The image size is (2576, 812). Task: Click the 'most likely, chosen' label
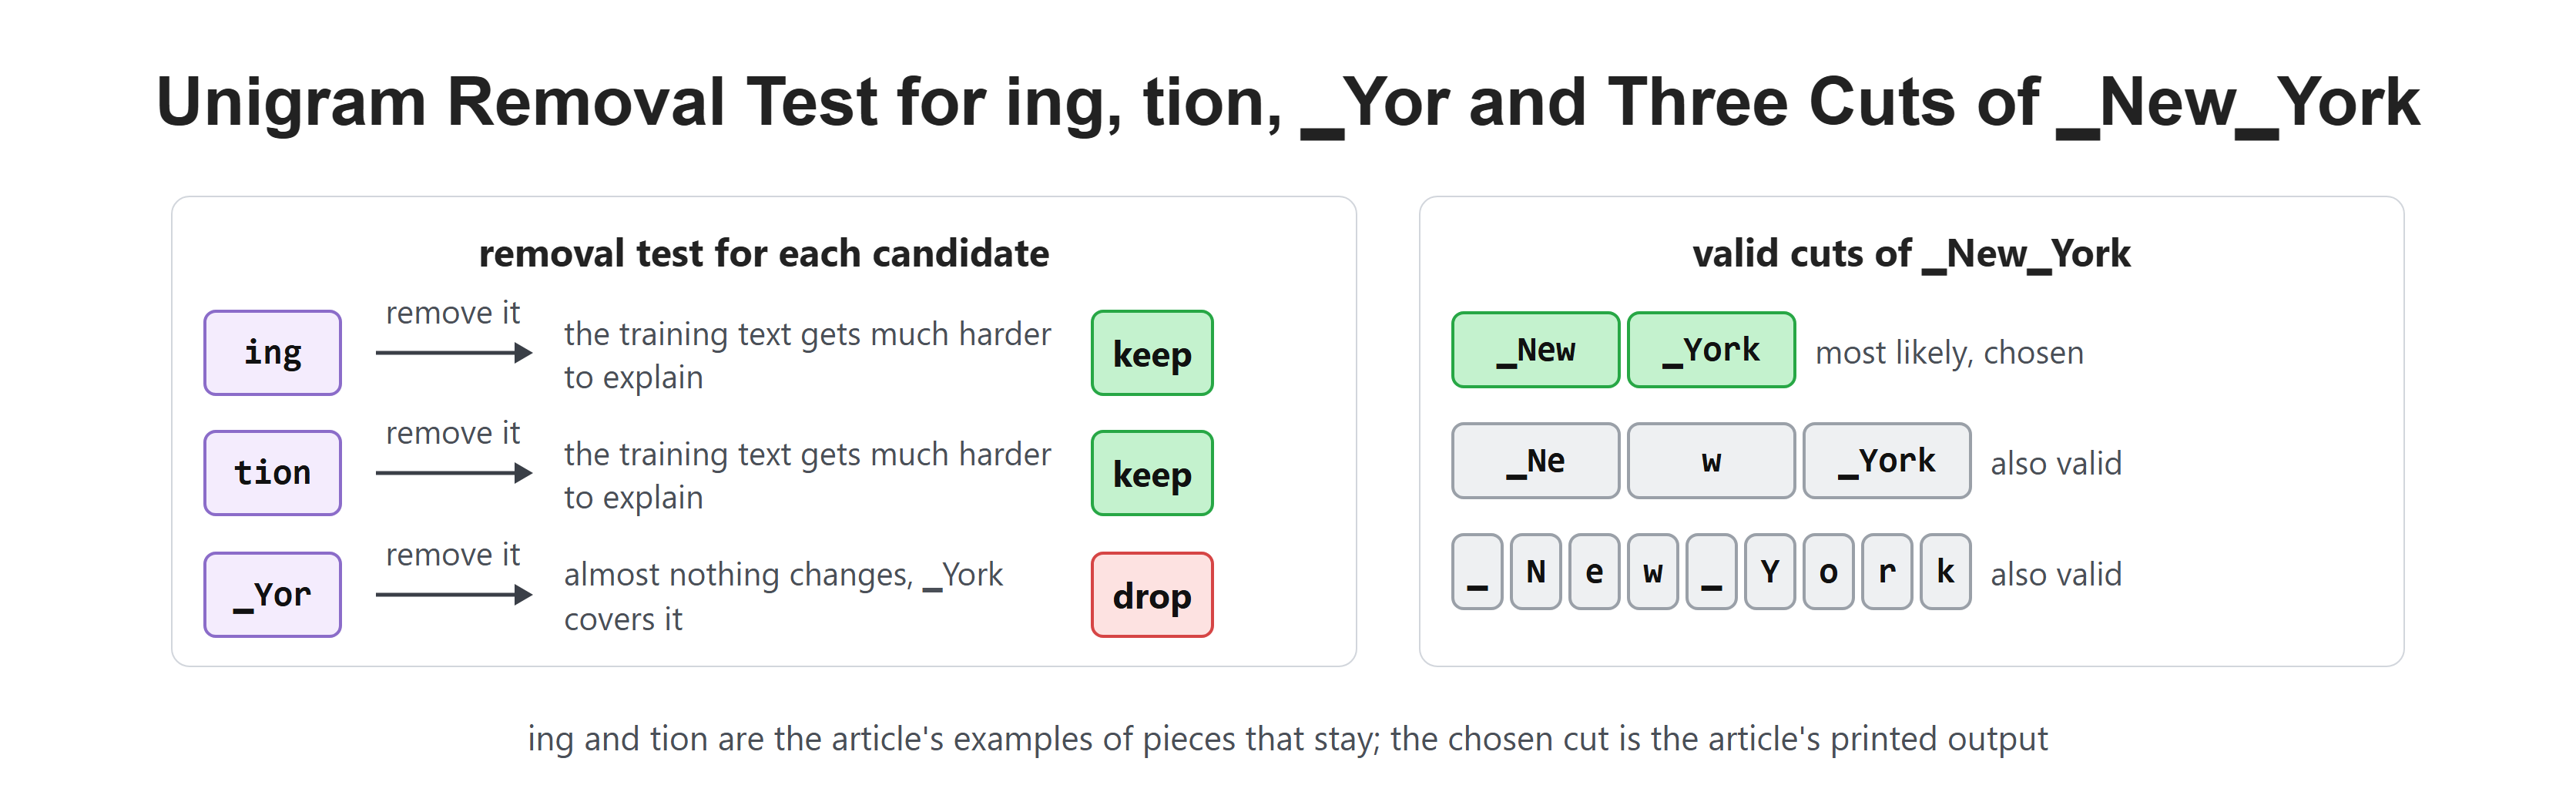click(1949, 353)
